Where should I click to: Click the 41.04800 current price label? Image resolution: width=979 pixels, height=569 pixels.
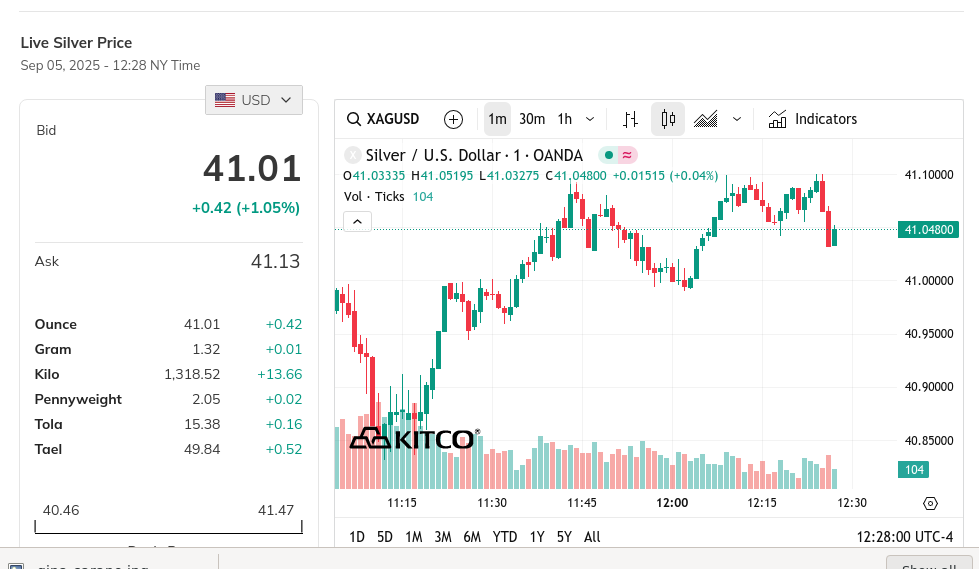pos(928,230)
